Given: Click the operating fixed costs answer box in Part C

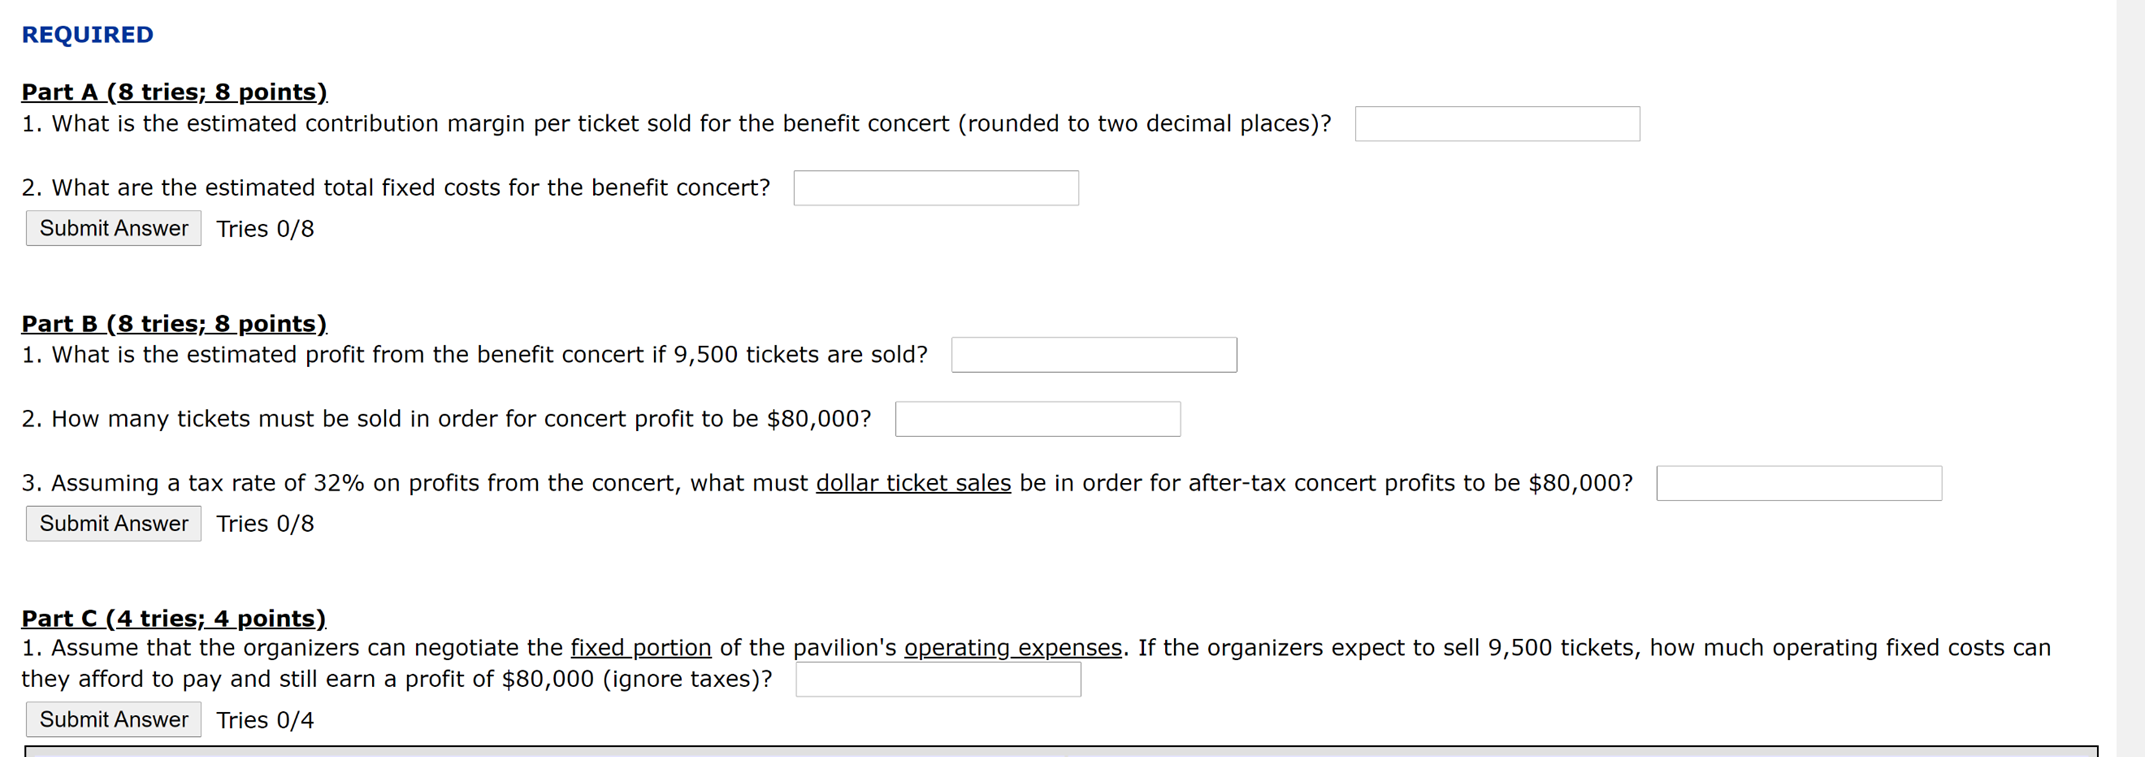Looking at the screenshot, I should pyautogui.click(x=938, y=679).
